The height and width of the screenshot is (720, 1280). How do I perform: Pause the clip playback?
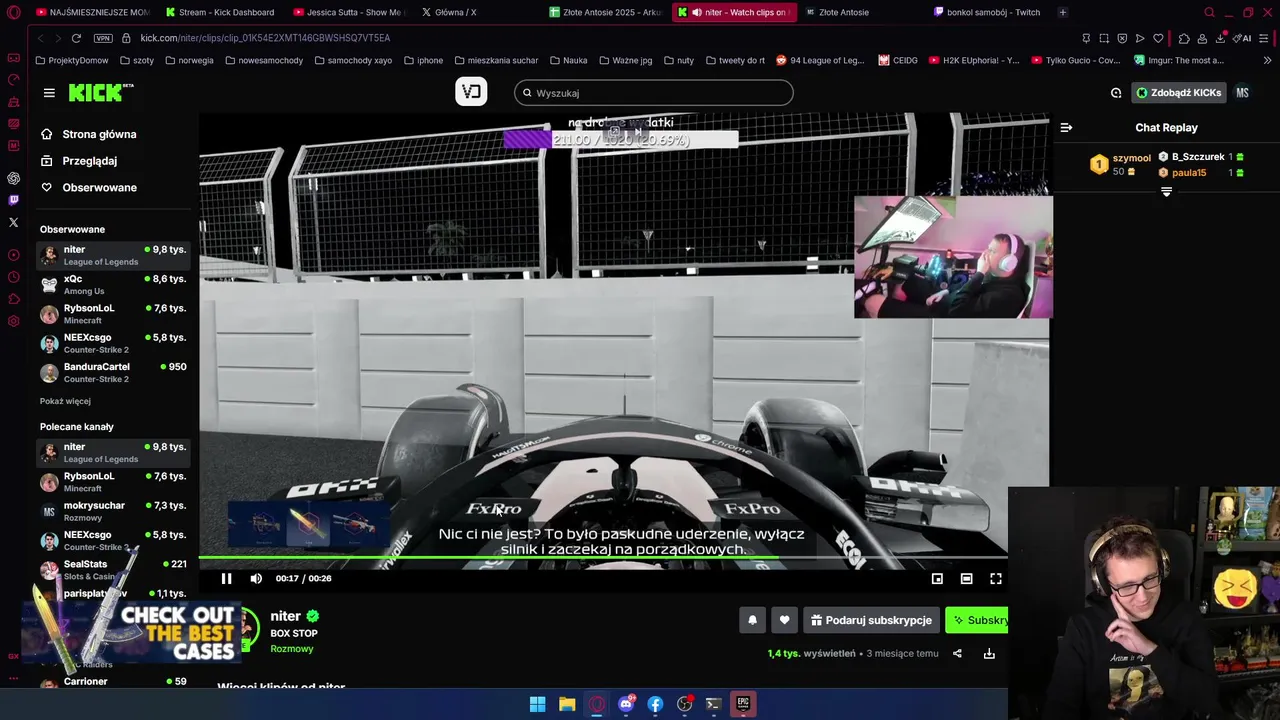point(226,578)
